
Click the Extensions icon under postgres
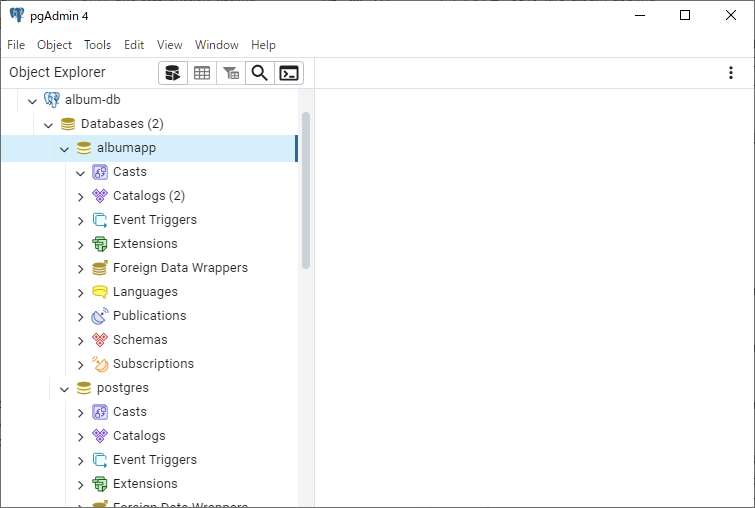coord(100,484)
